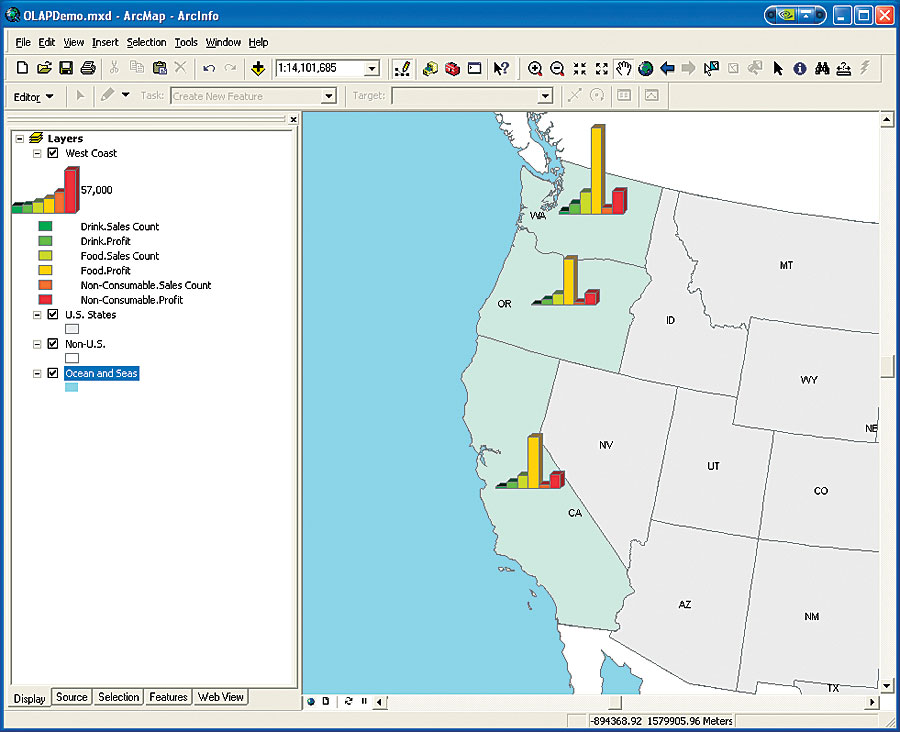This screenshot has width=900, height=732.
Task: Click the Print icon
Action: pos(88,68)
